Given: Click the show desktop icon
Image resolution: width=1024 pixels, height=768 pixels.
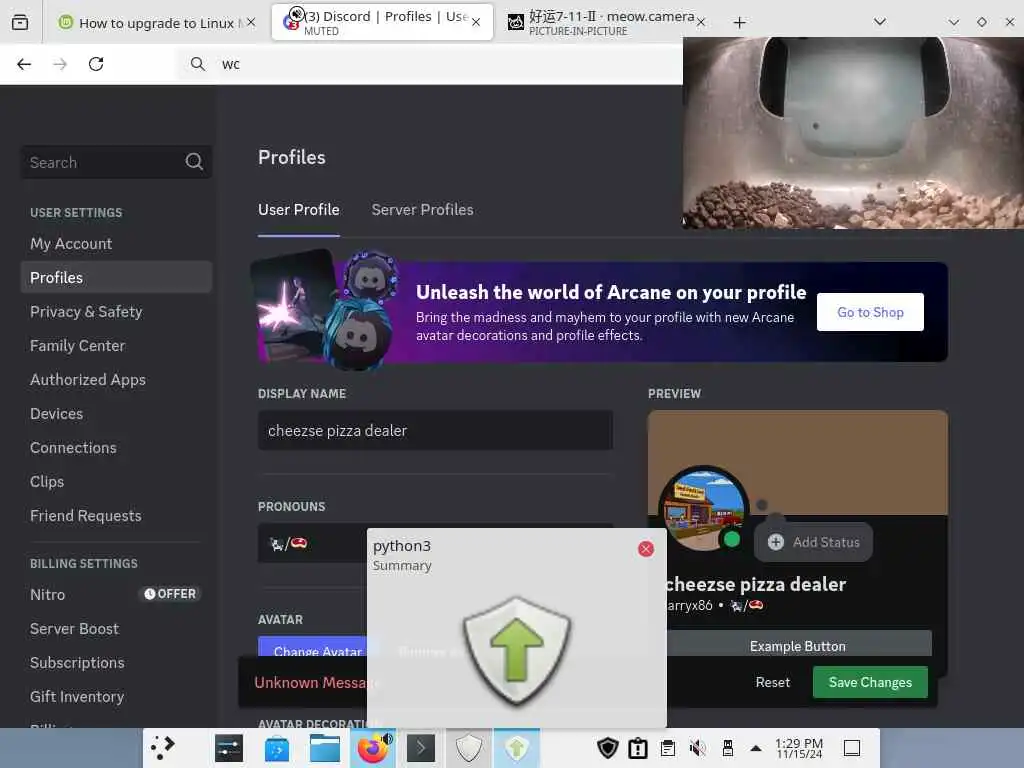Looking at the screenshot, I should pos(852,748).
